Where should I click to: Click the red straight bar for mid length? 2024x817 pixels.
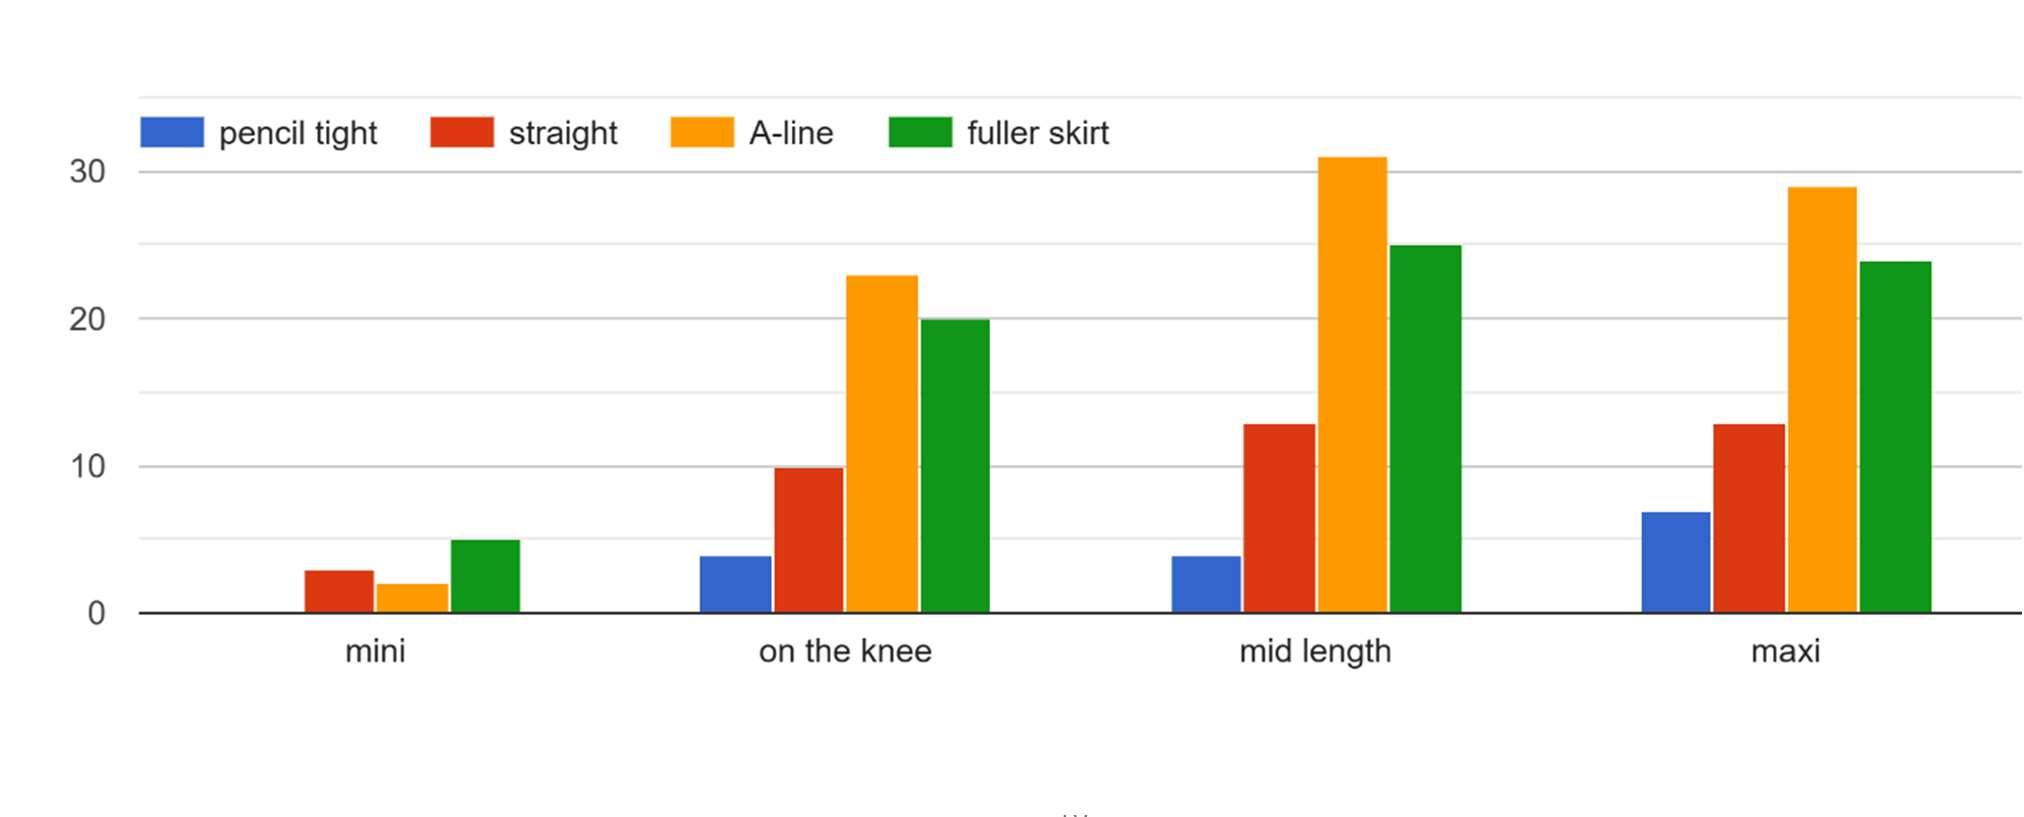coord(1279,518)
